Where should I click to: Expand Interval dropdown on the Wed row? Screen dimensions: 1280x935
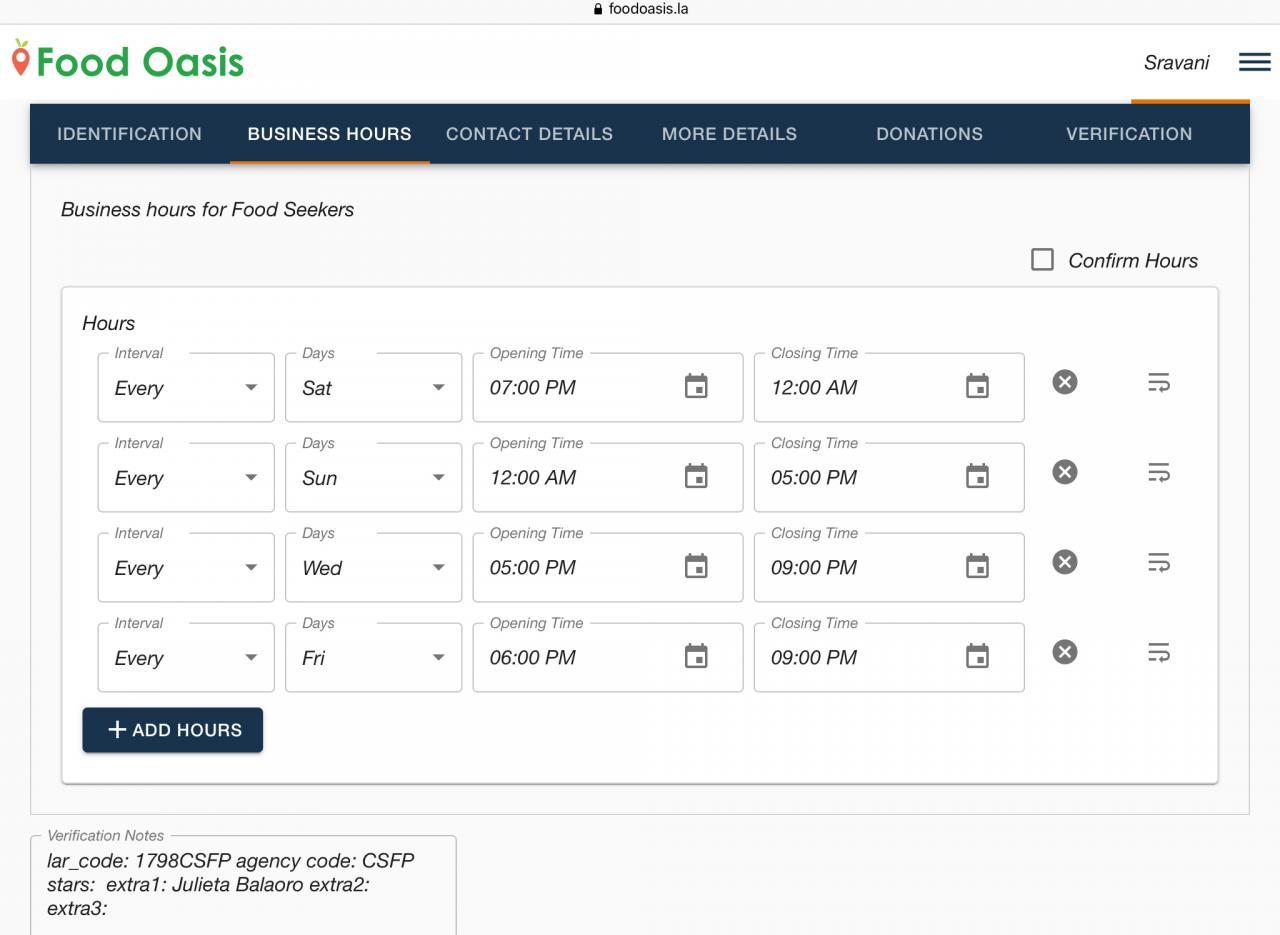click(186, 567)
